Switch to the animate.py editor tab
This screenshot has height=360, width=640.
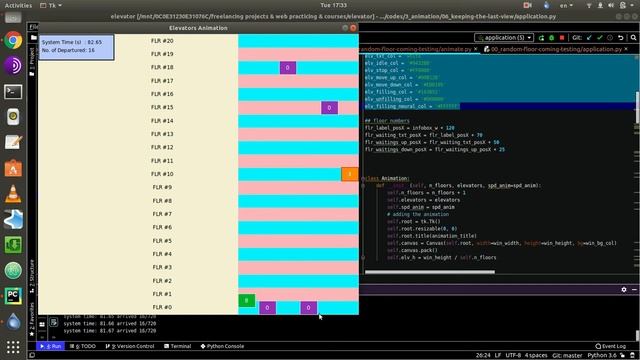click(416, 49)
